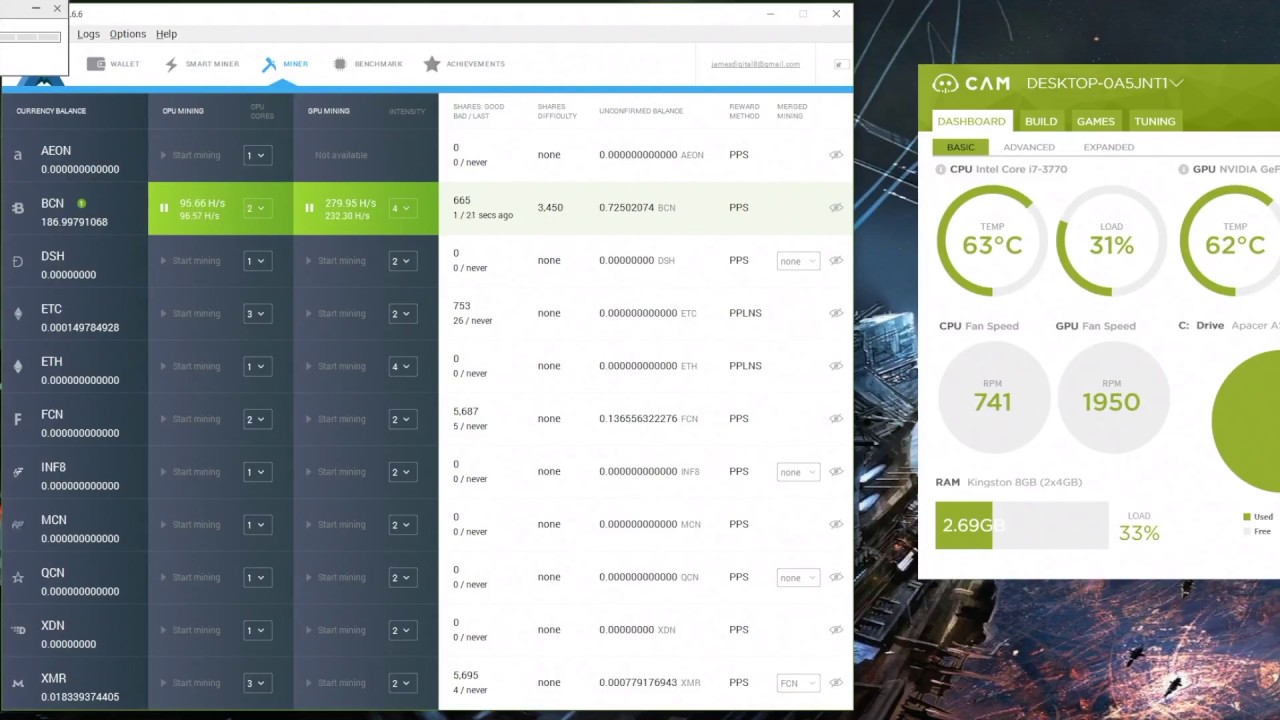
Task: Select the Expanded view in CAM
Action: click(x=1109, y=147)
